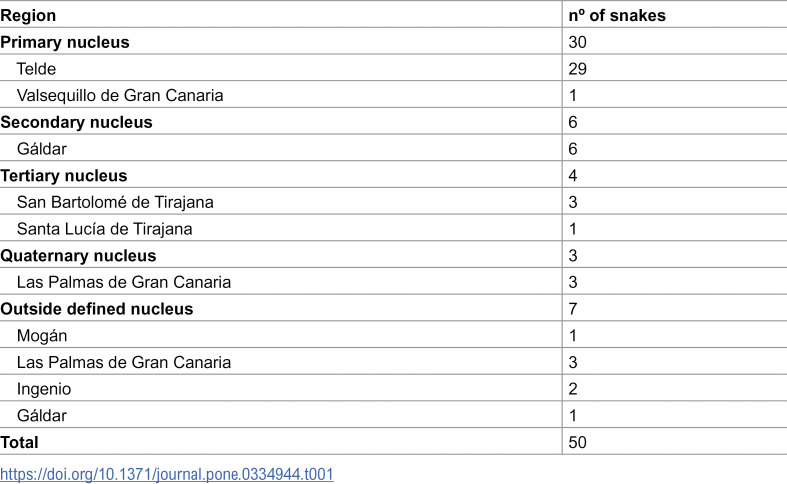The image size is (787, 484).
Task: Click the value 30 for Primary nucleus
Action: 577,42
